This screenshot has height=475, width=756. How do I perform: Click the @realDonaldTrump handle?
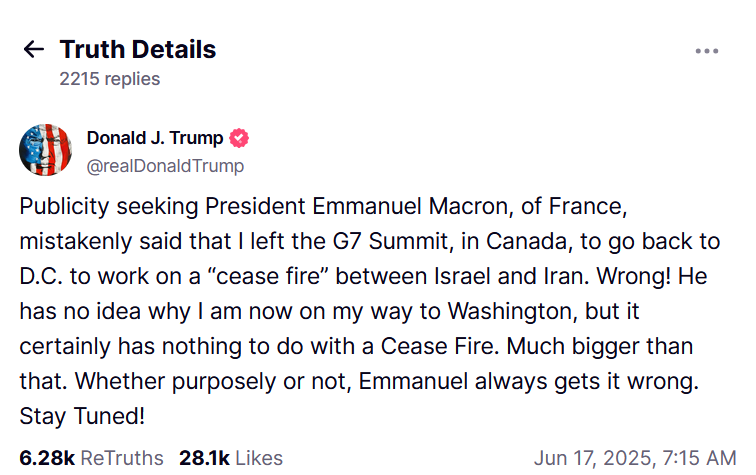[165, 166]
